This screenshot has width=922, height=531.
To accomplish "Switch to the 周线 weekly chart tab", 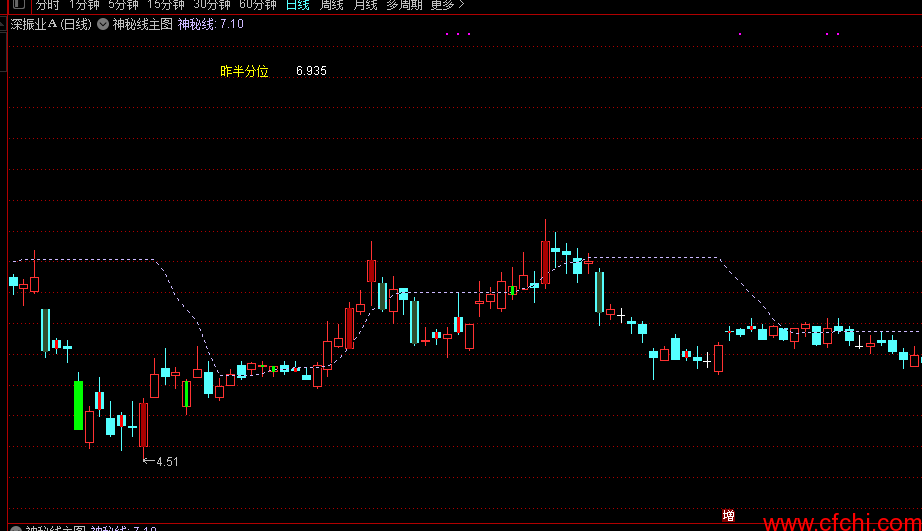I will 332,5.
